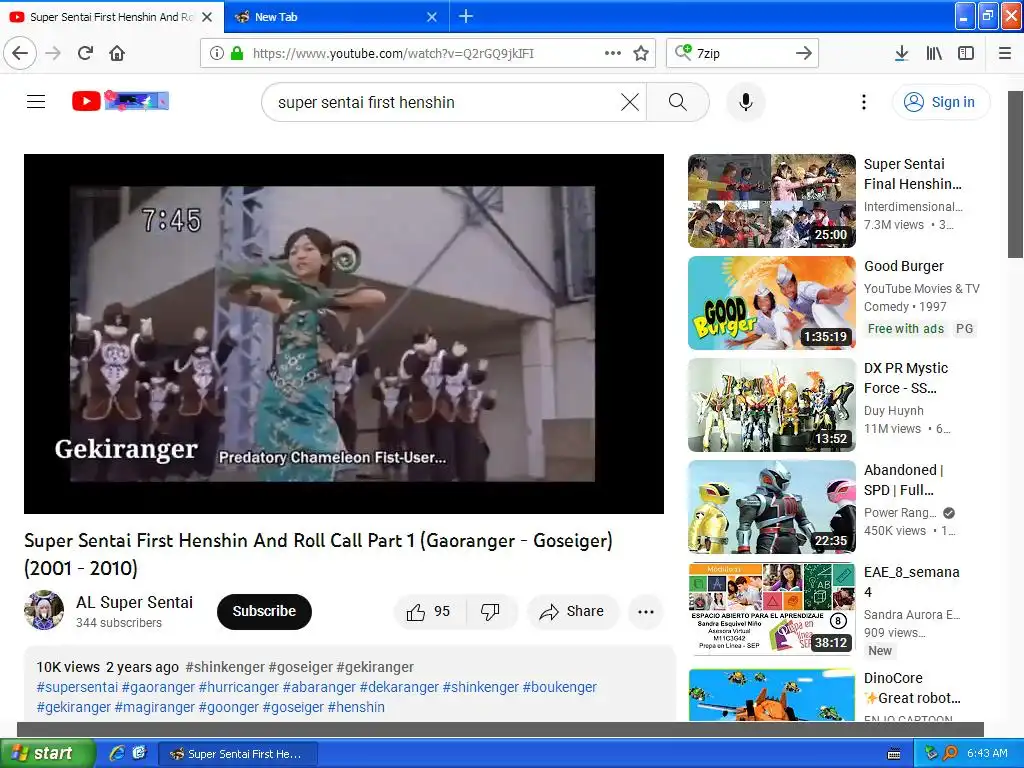Clear the YouTube search text with X
1024x768 pixels.
coord(630,102)
